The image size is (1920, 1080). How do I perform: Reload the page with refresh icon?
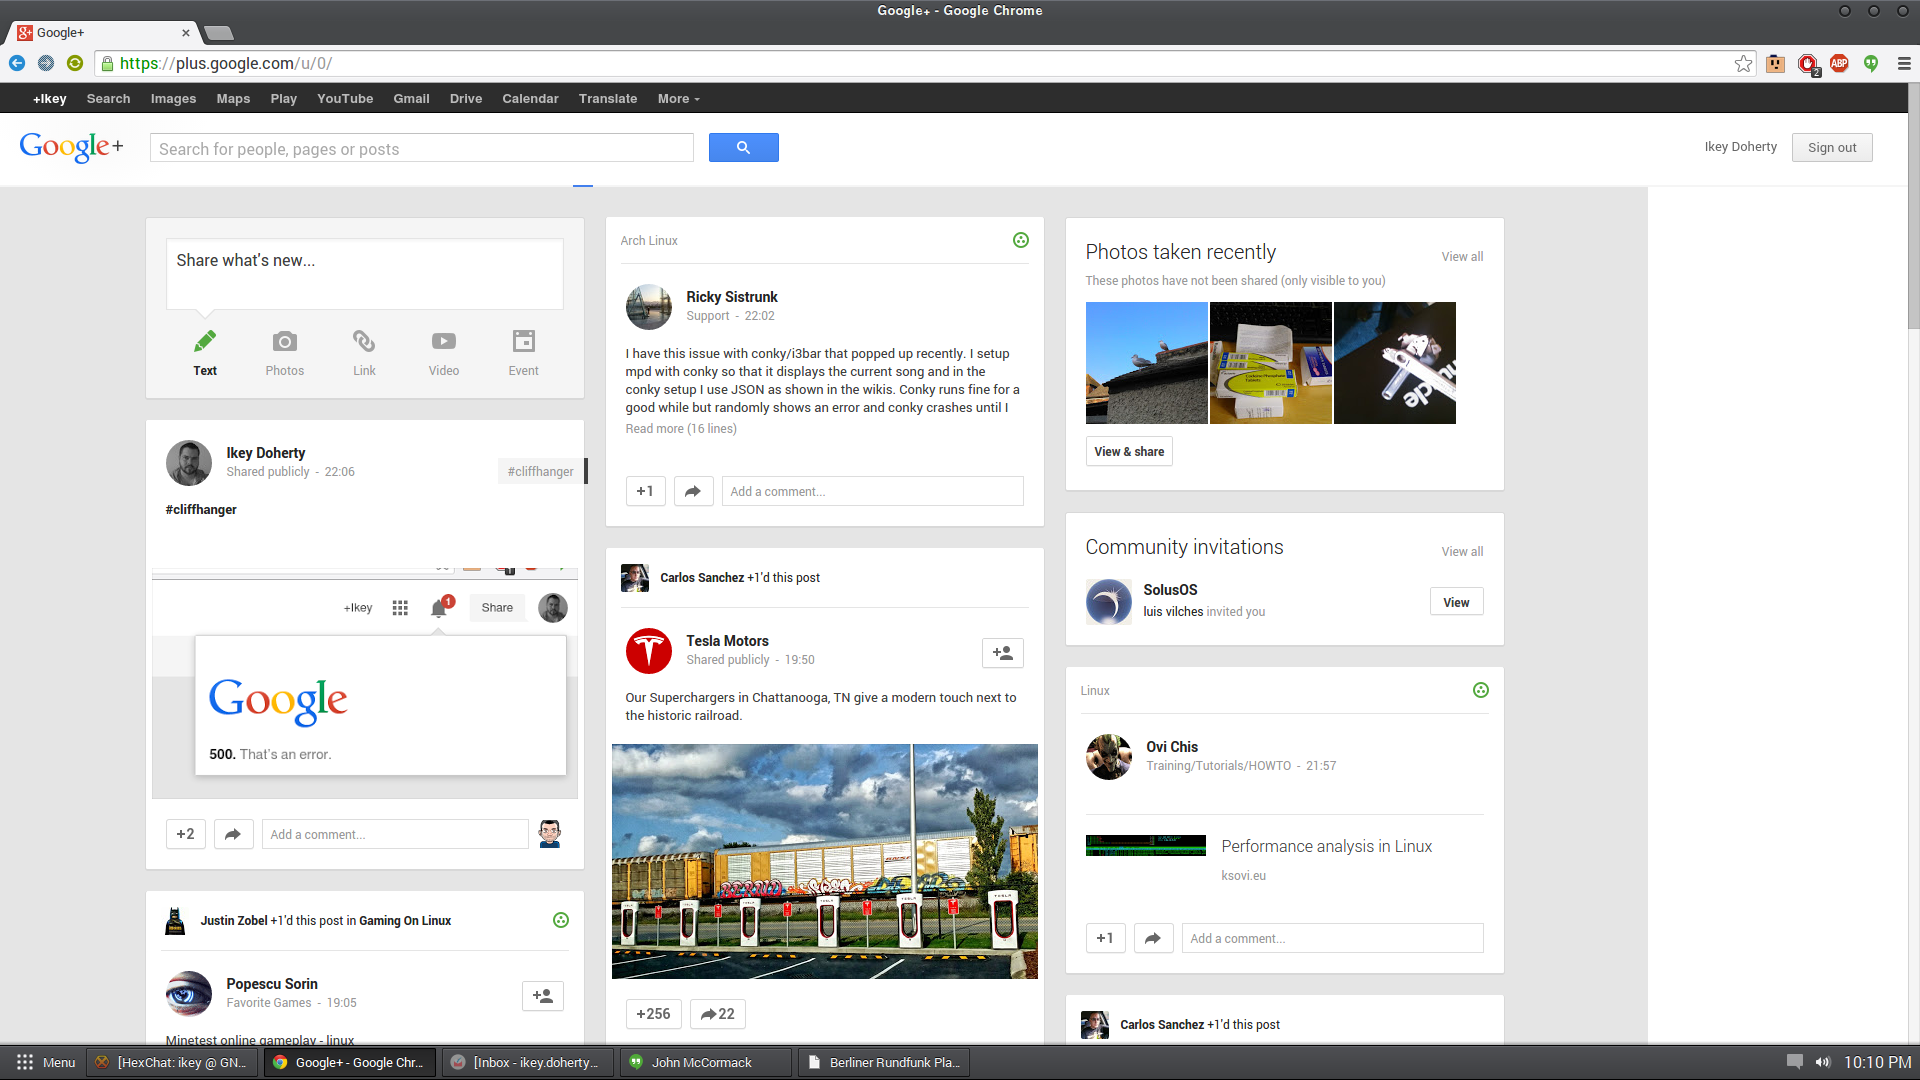75,63
